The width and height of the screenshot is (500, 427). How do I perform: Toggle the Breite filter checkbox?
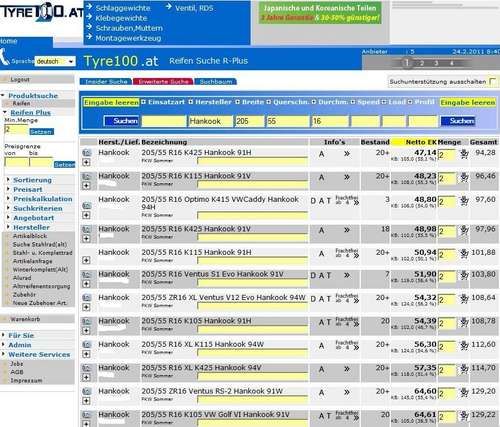tap(237, 102)
